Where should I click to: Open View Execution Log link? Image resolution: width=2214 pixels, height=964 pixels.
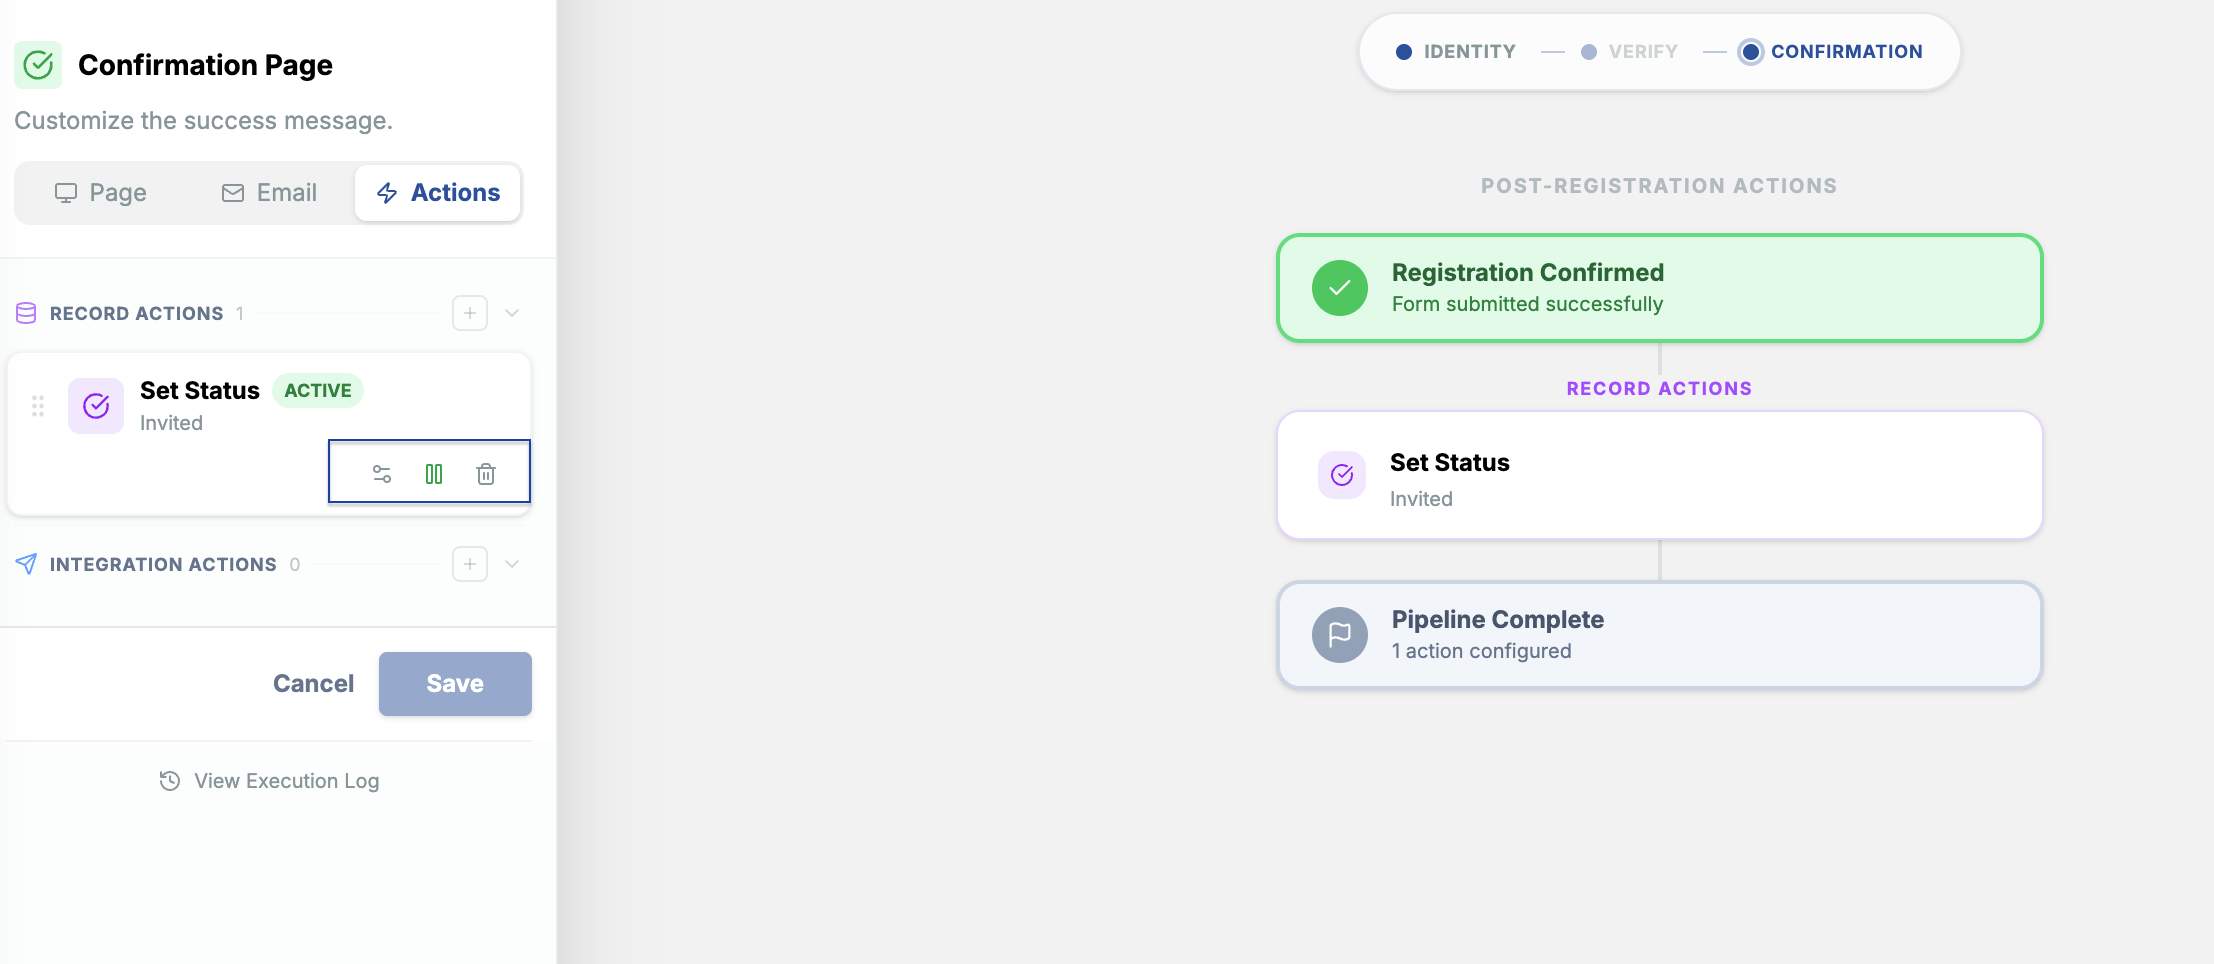(x=269, y=781)
